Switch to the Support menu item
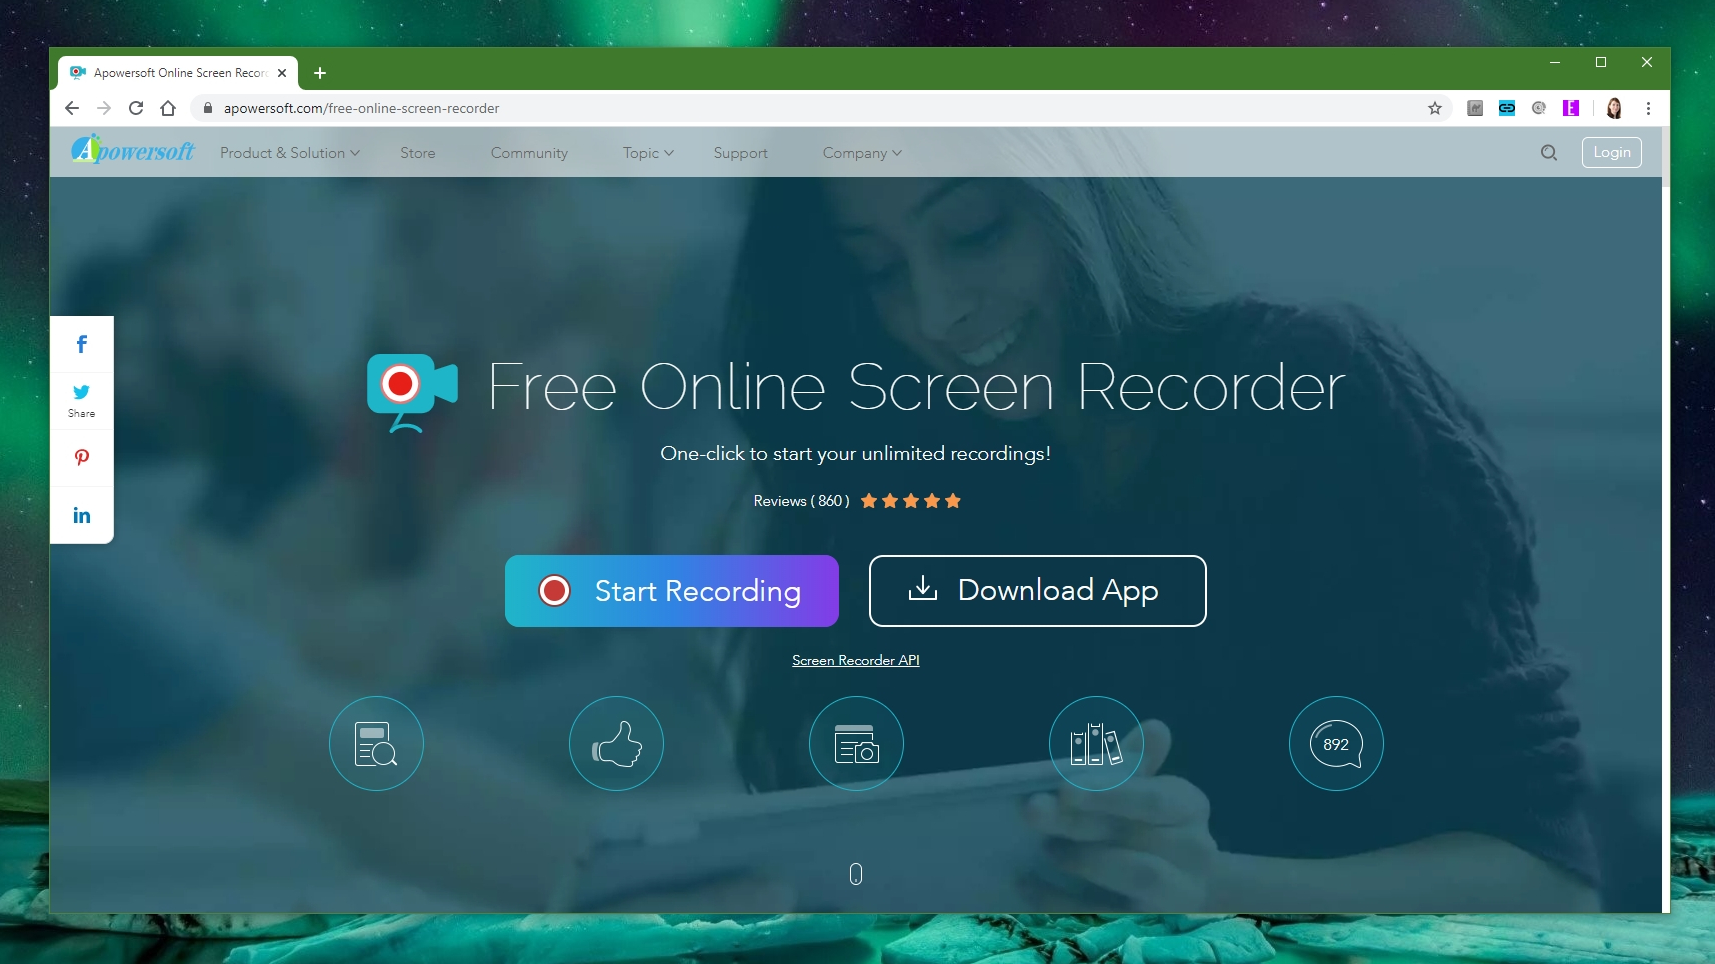1715x964 pixels. pos(740,152)
